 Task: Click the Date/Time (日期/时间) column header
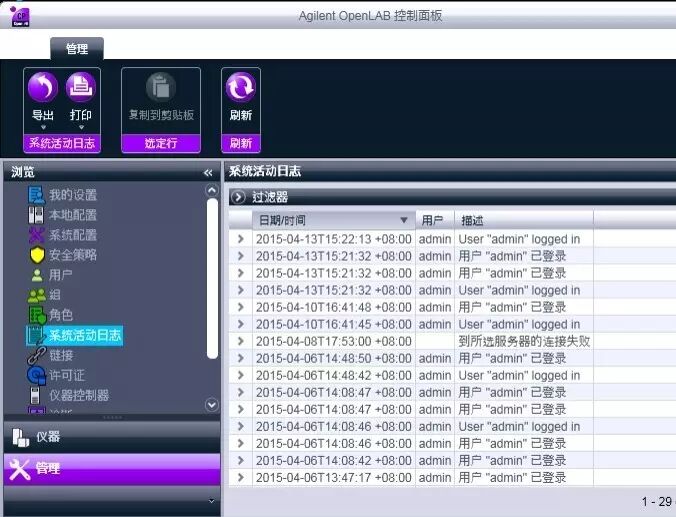click(334, 220)
